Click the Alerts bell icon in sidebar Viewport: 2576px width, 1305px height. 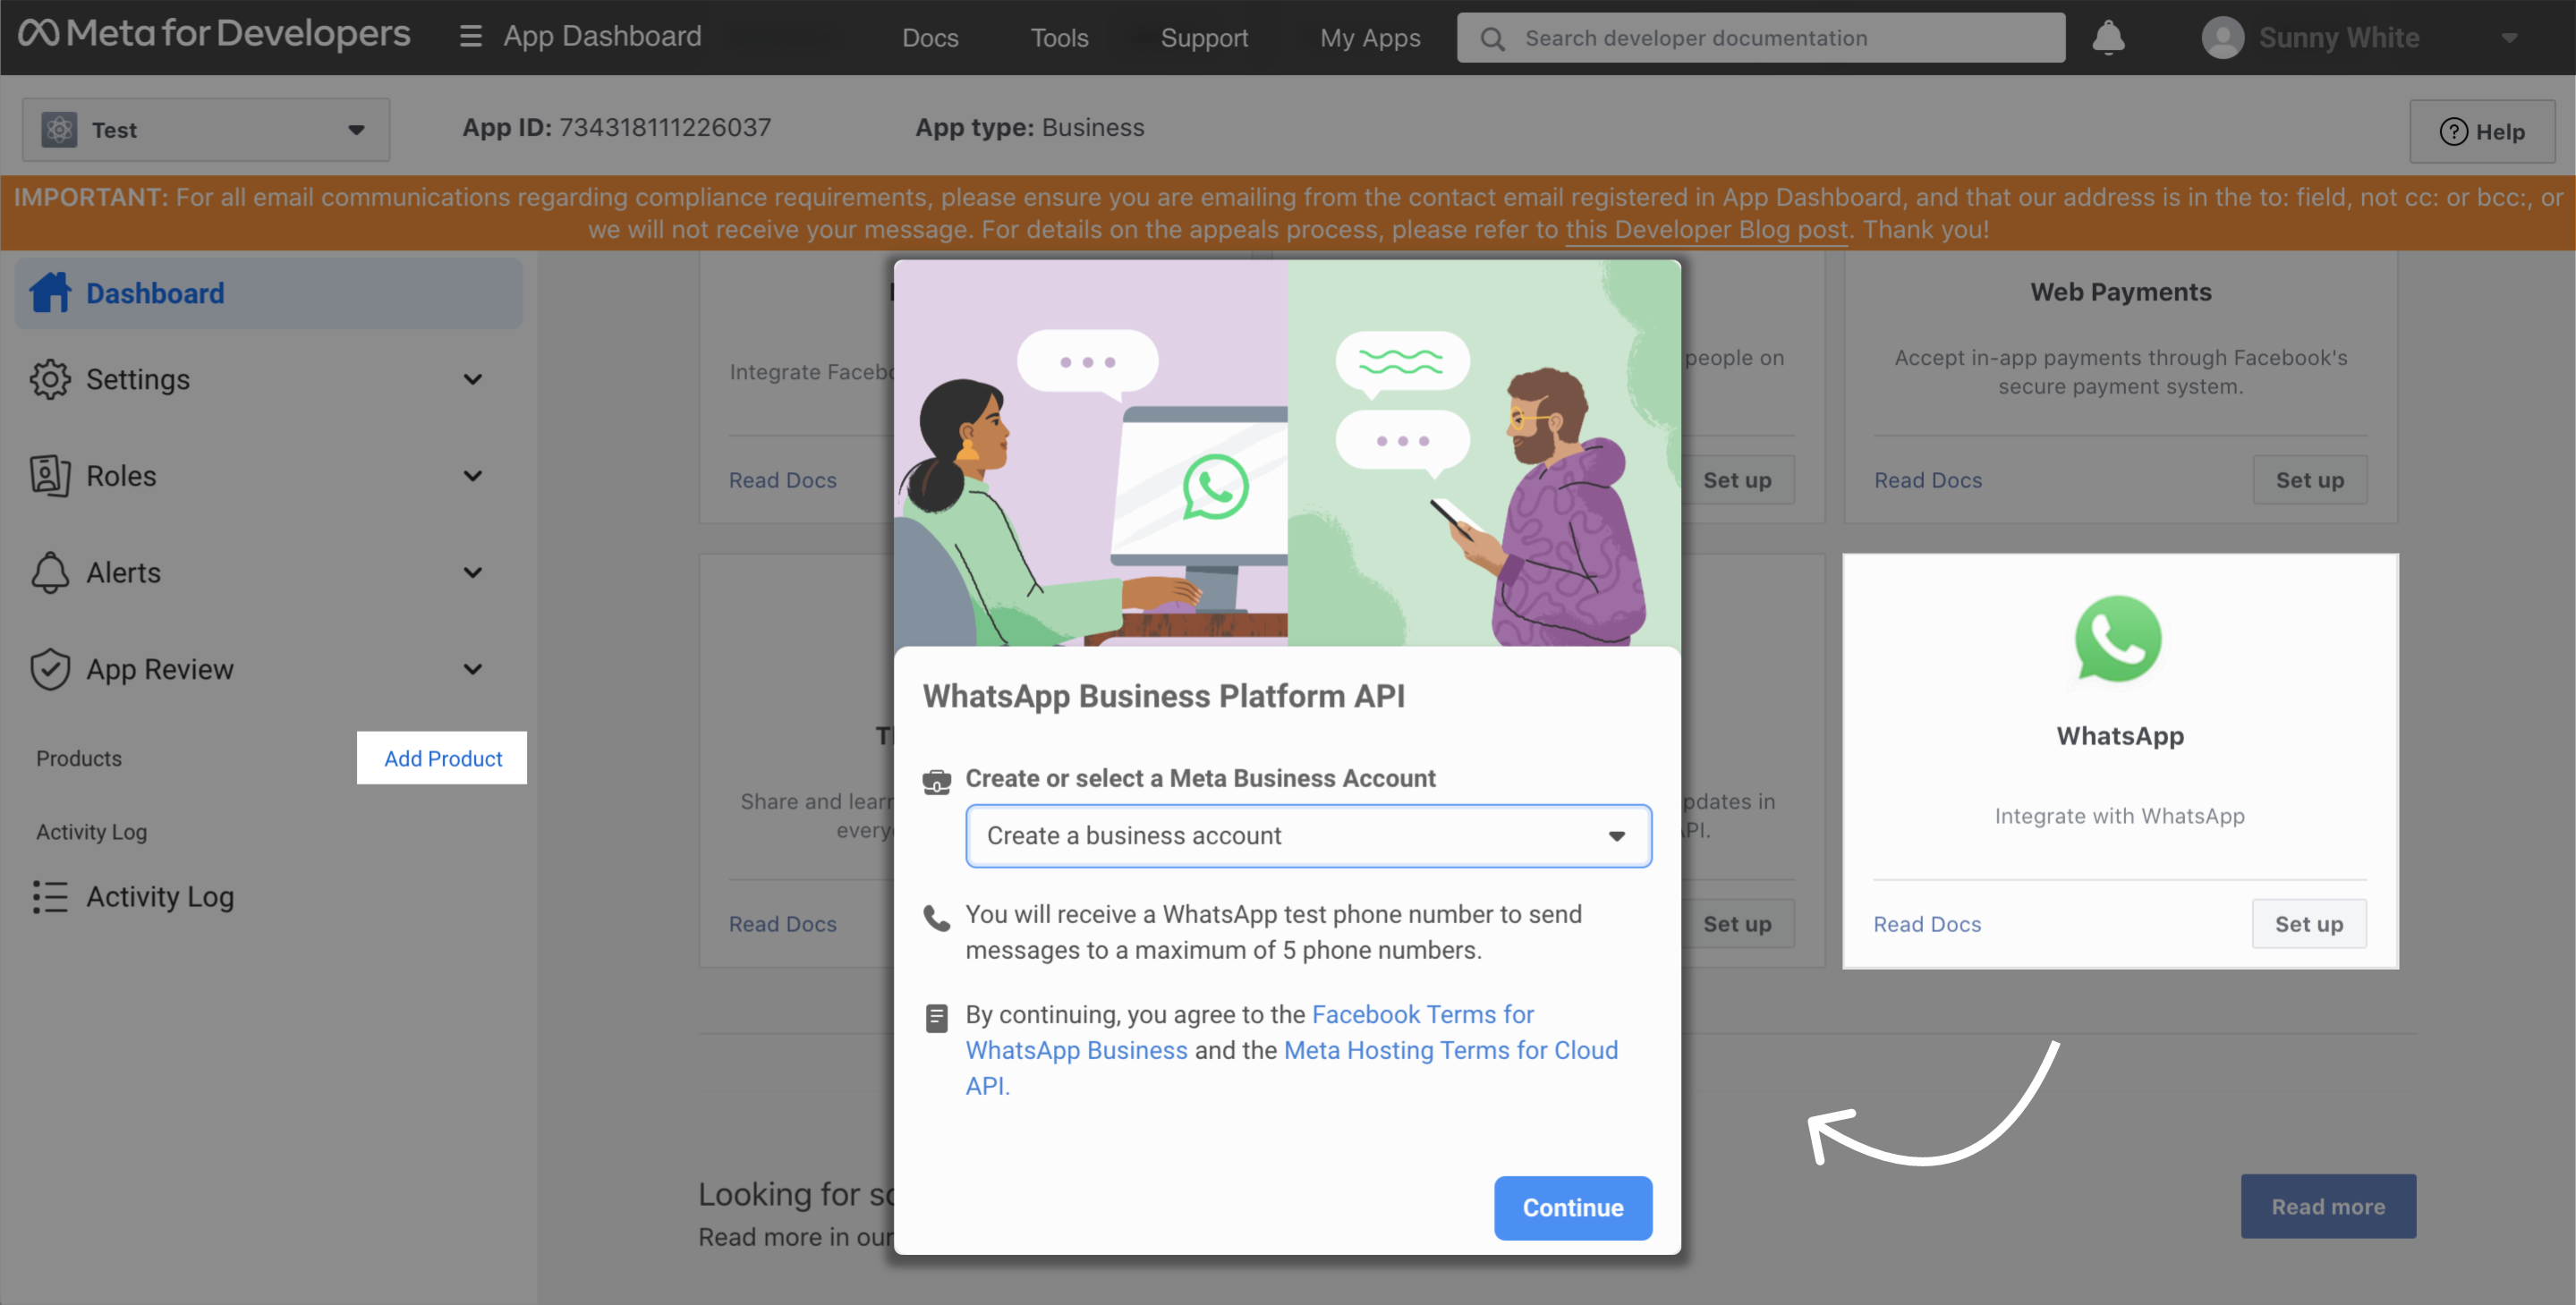(50, 573)
